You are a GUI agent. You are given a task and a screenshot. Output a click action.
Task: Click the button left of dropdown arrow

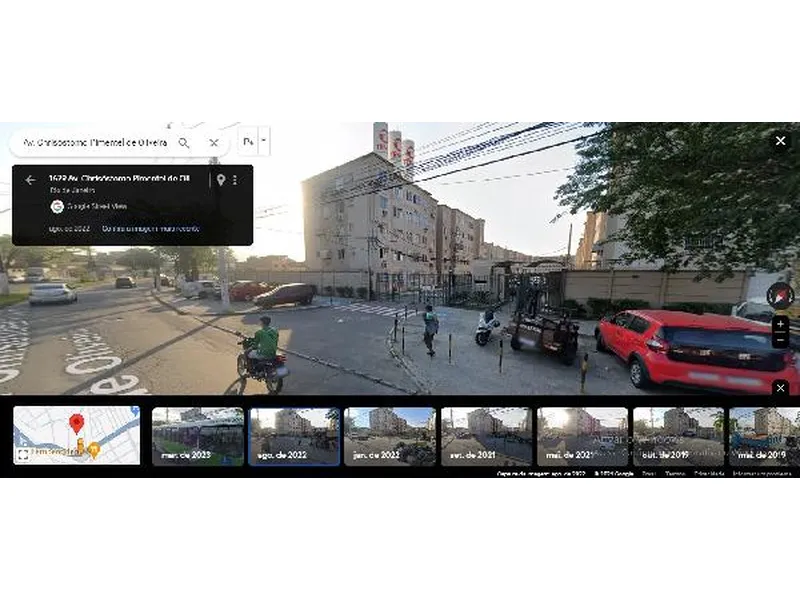point(247,141)
